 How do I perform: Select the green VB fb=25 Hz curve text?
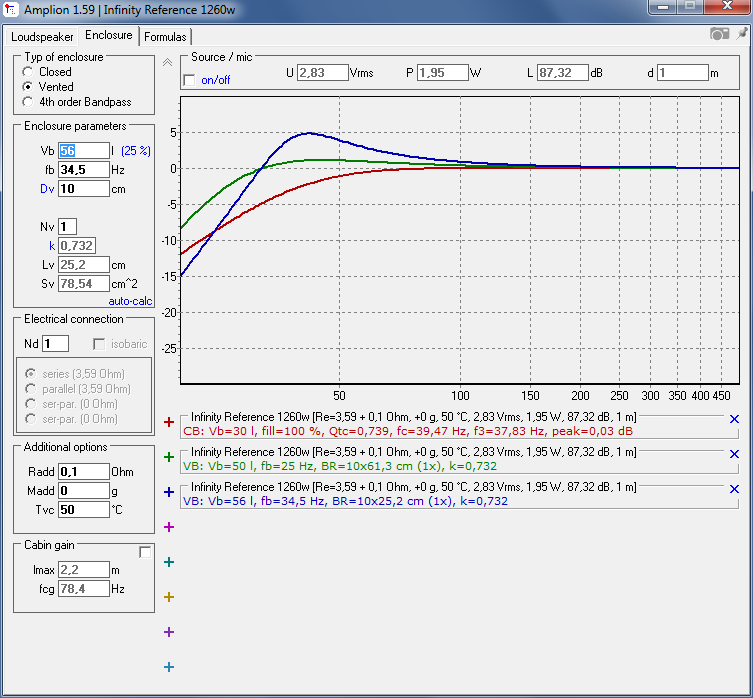[x=340, y=466]
